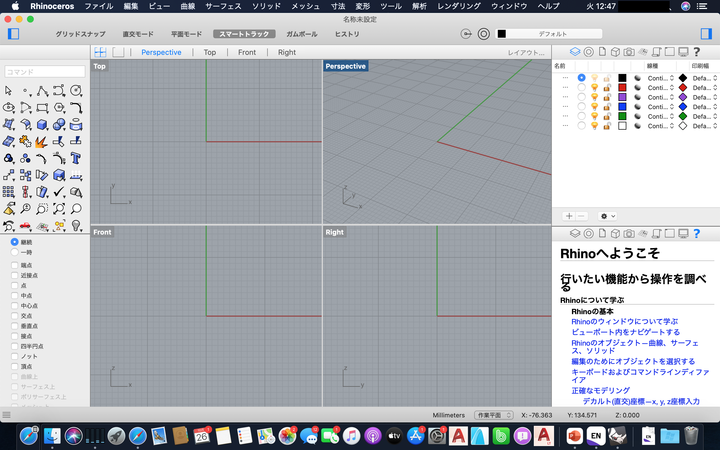
Task: Open print width dropdown for green layer
Action: point(705,116)
